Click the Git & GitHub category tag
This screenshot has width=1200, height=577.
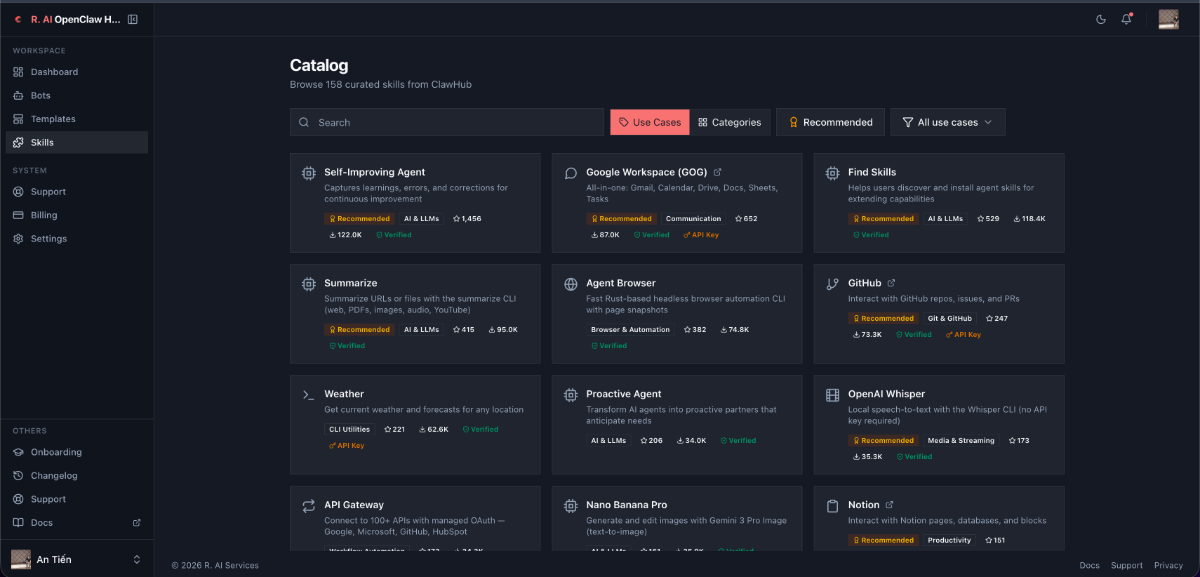click(x=949, y=318)
